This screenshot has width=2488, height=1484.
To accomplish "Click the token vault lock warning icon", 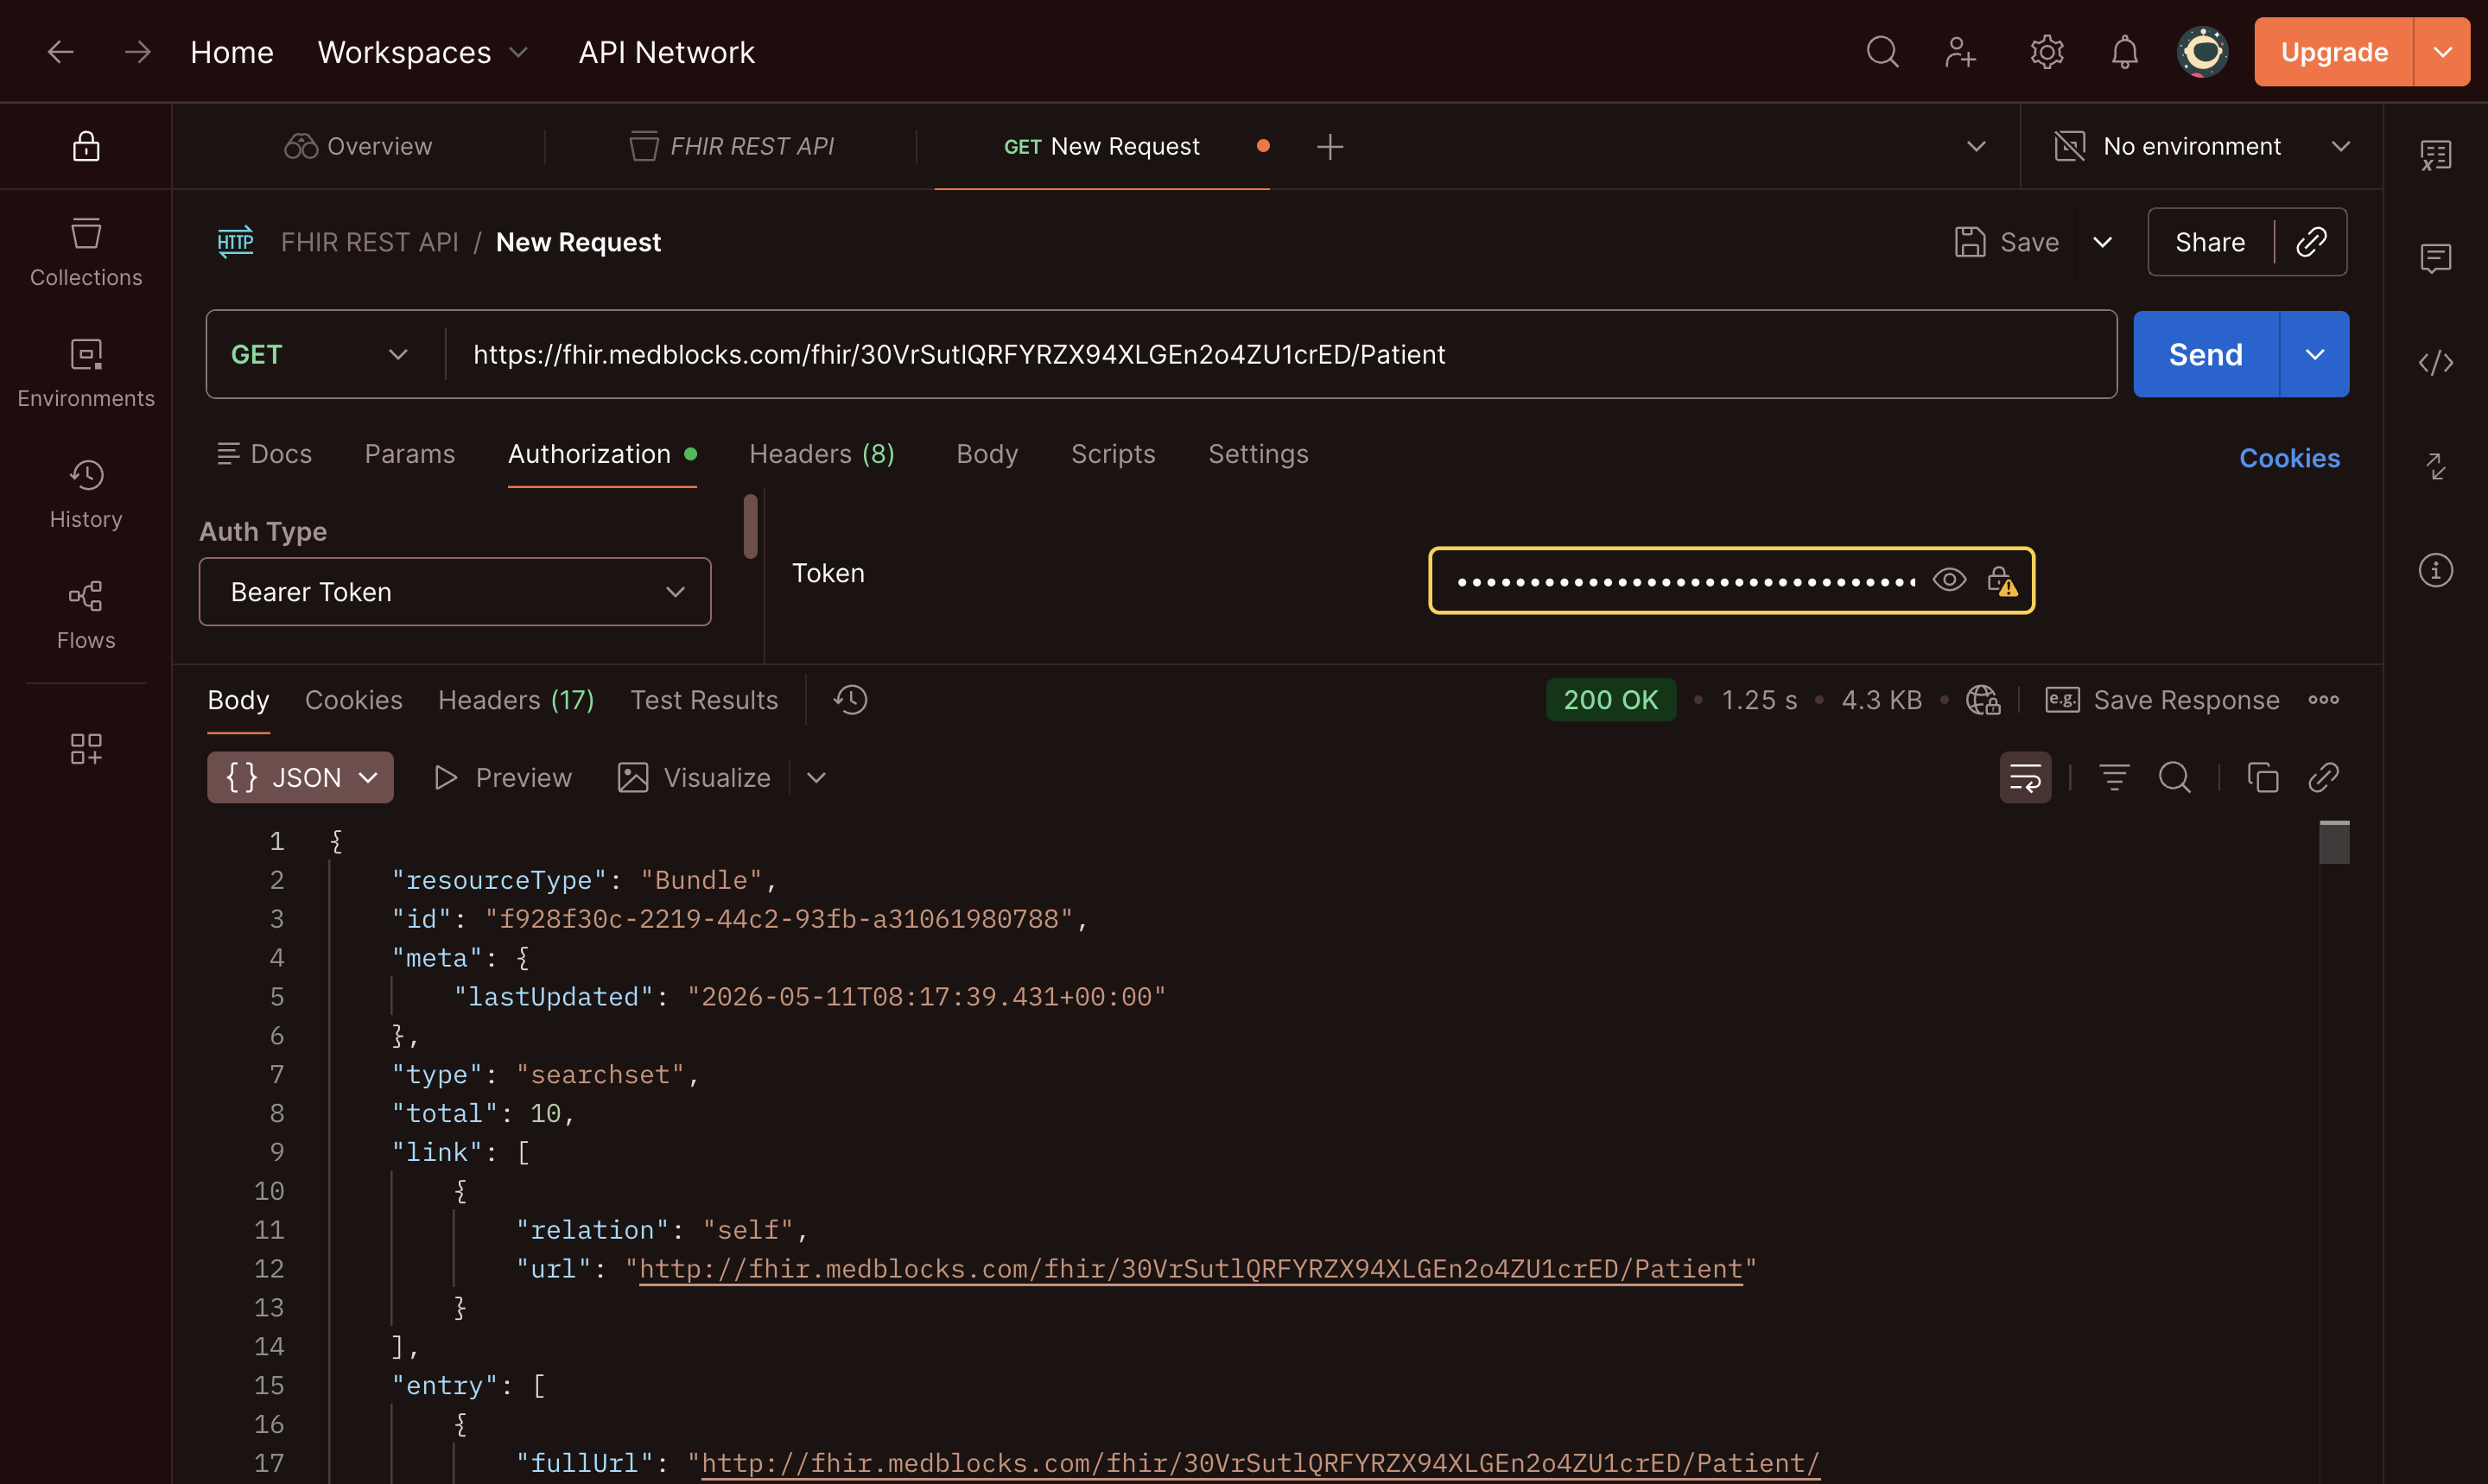I will point(2002,580).
